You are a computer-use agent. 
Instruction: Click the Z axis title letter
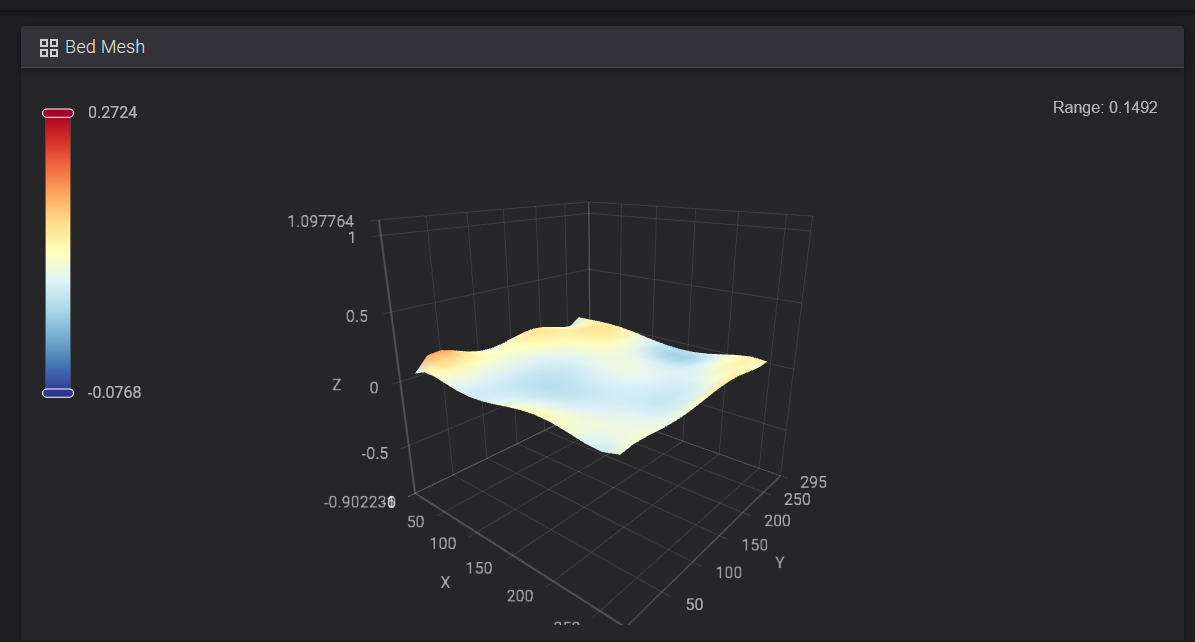(x=337, y=385)
